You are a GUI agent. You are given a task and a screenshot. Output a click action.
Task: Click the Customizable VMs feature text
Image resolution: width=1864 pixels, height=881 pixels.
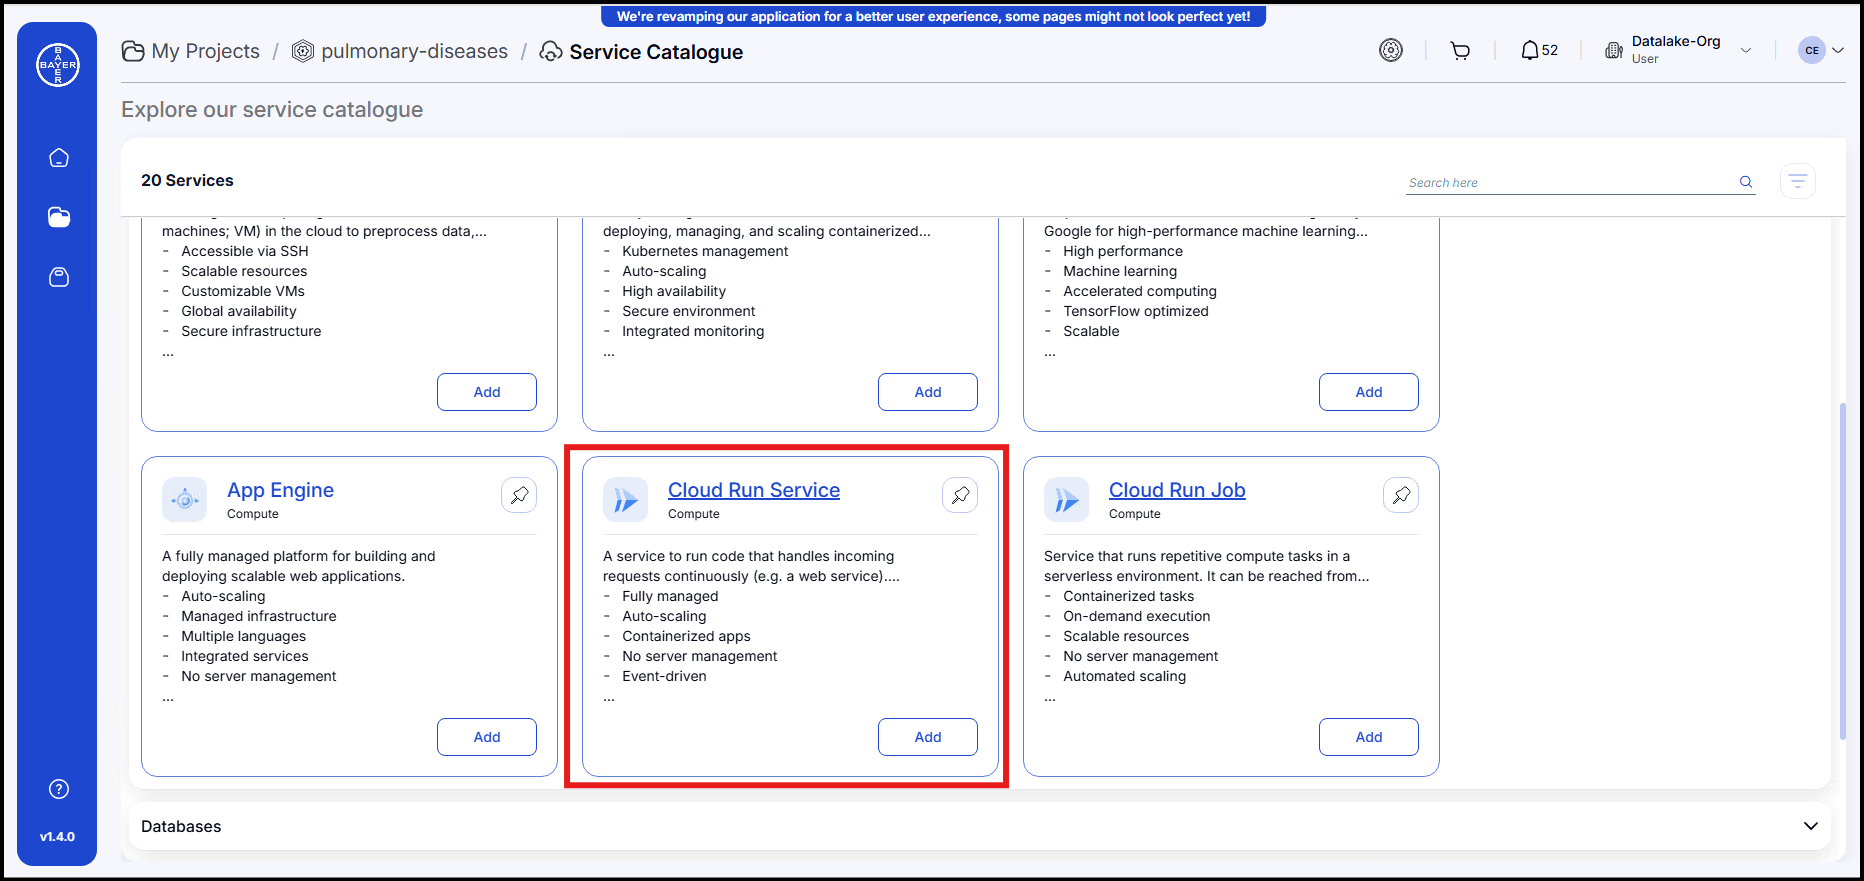click(243, 291)
